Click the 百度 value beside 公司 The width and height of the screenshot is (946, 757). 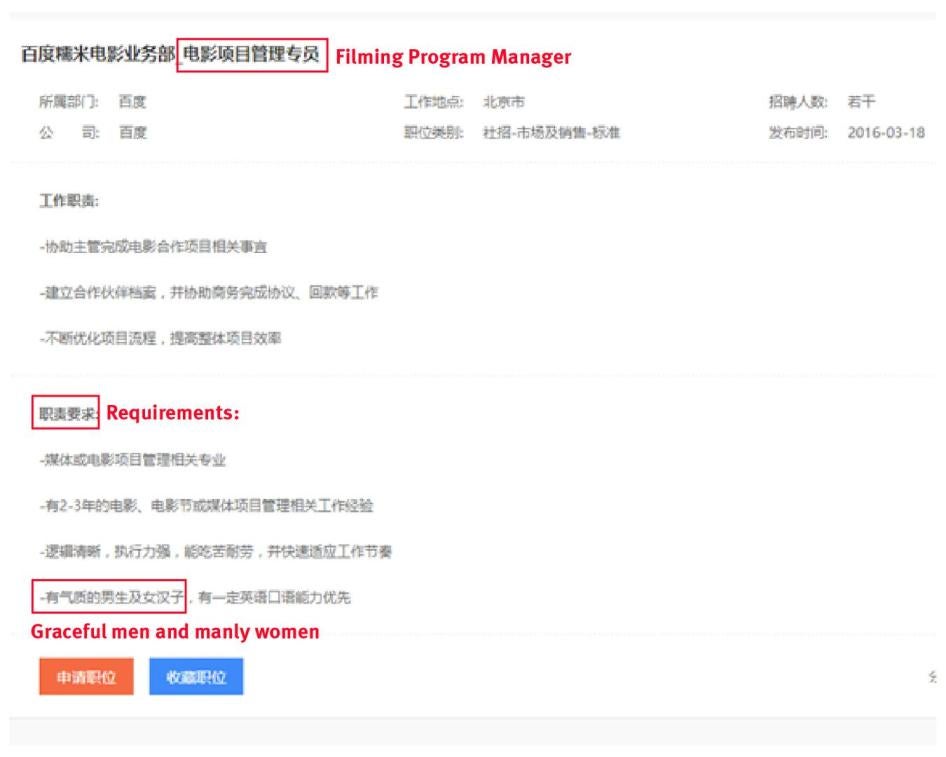(132, 132)
